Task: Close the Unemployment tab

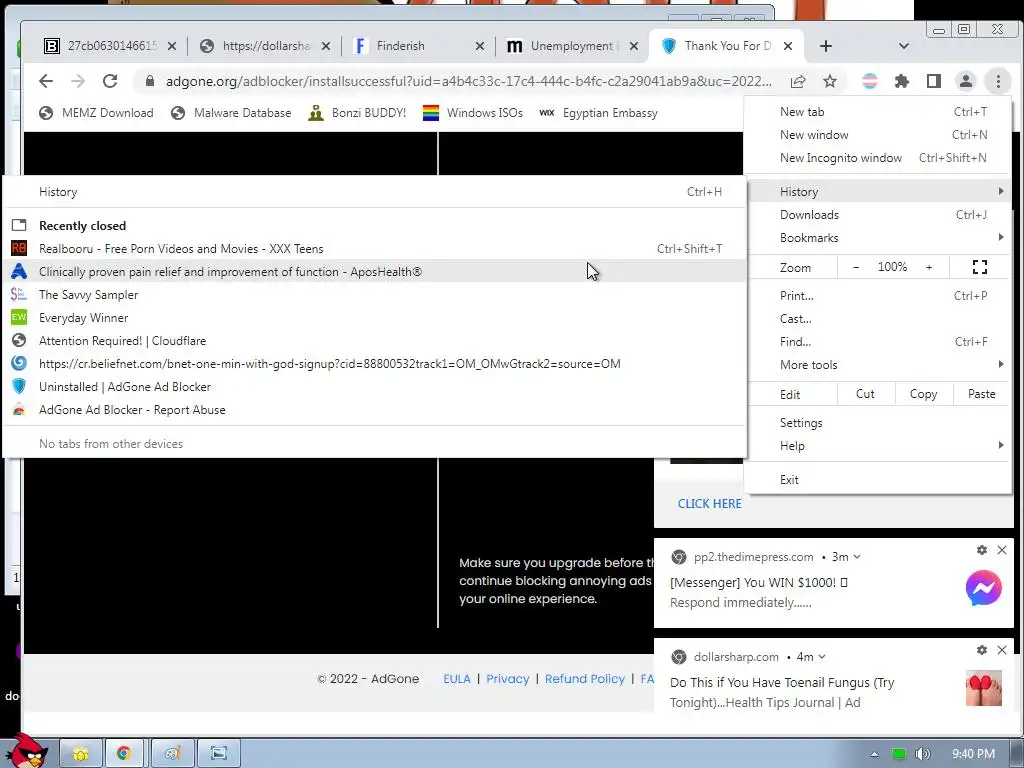Action: (633, 46)
